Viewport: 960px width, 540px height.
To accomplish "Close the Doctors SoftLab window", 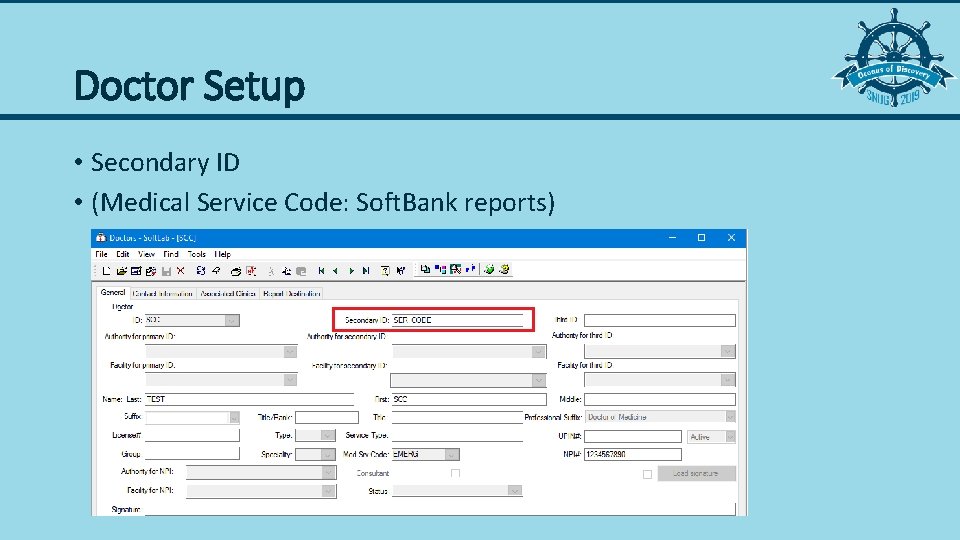I will coord(731,238).
